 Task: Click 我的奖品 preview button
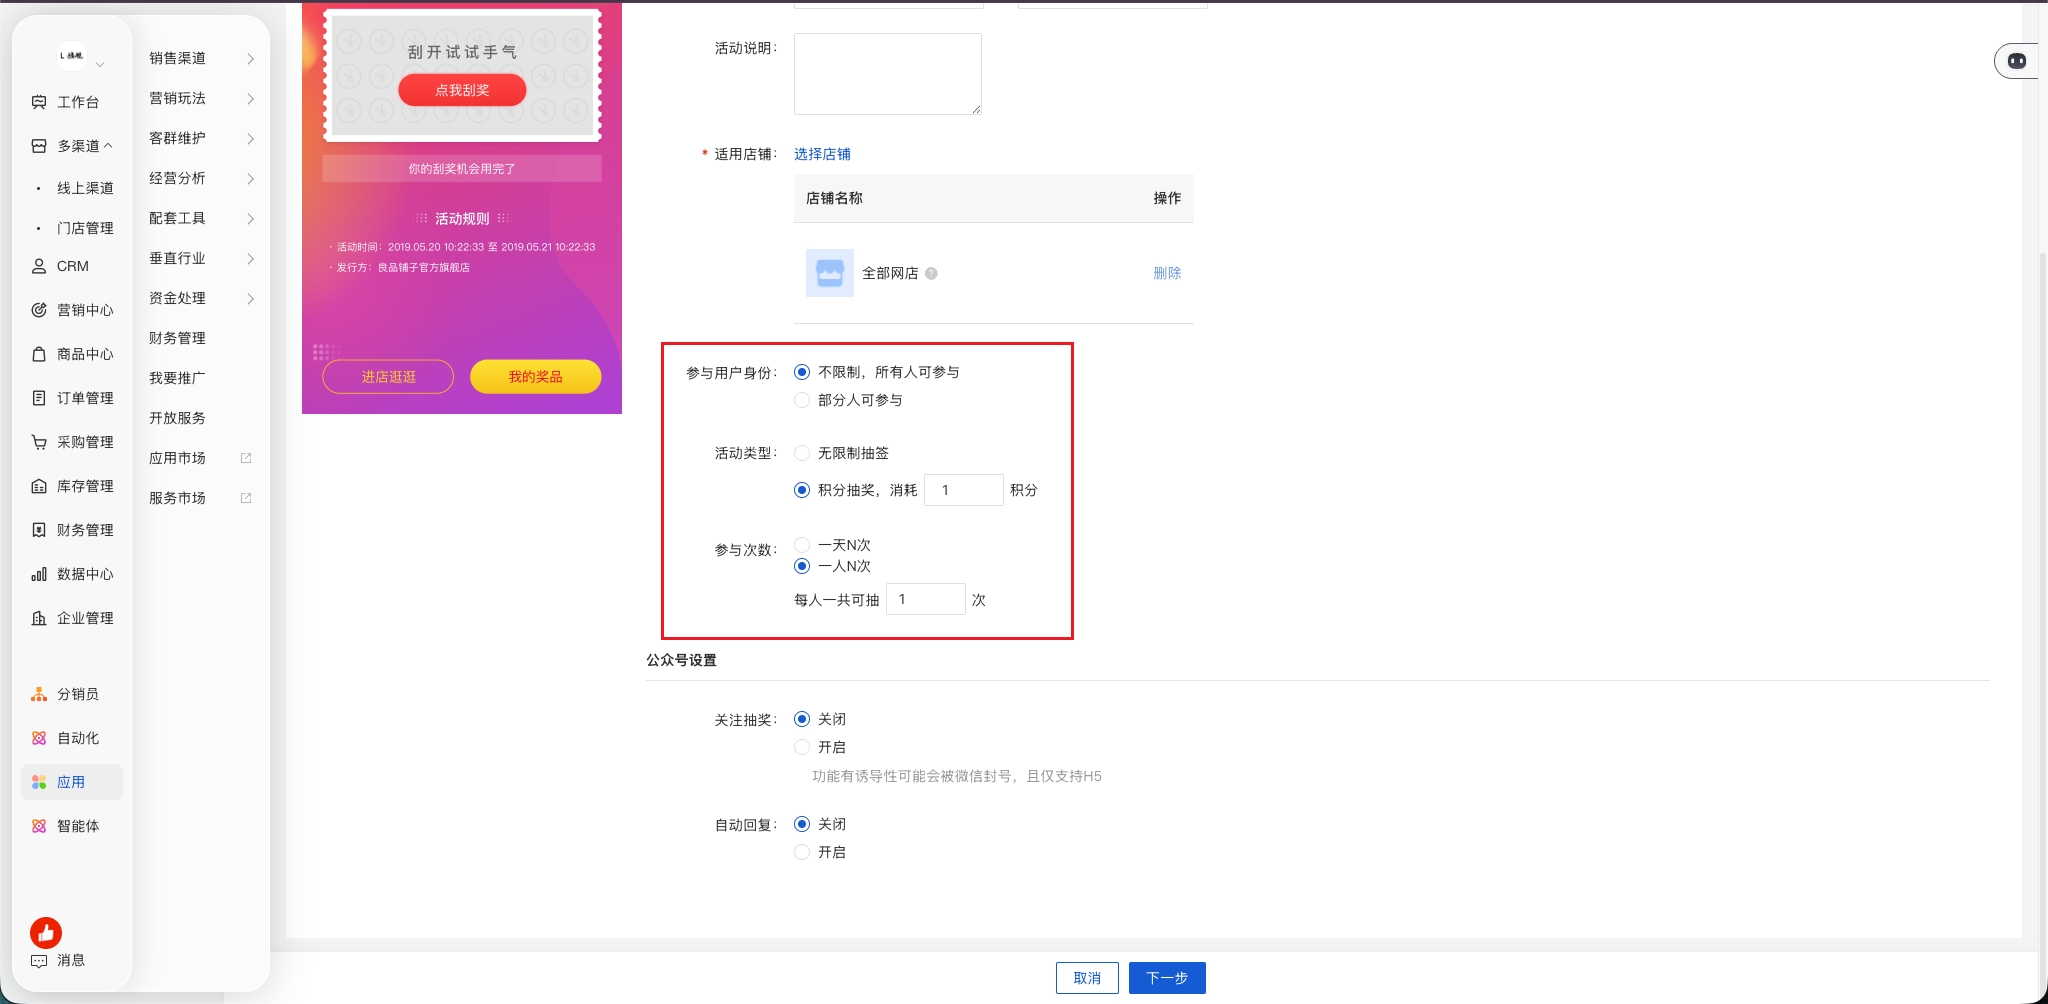tap(535, 377)
